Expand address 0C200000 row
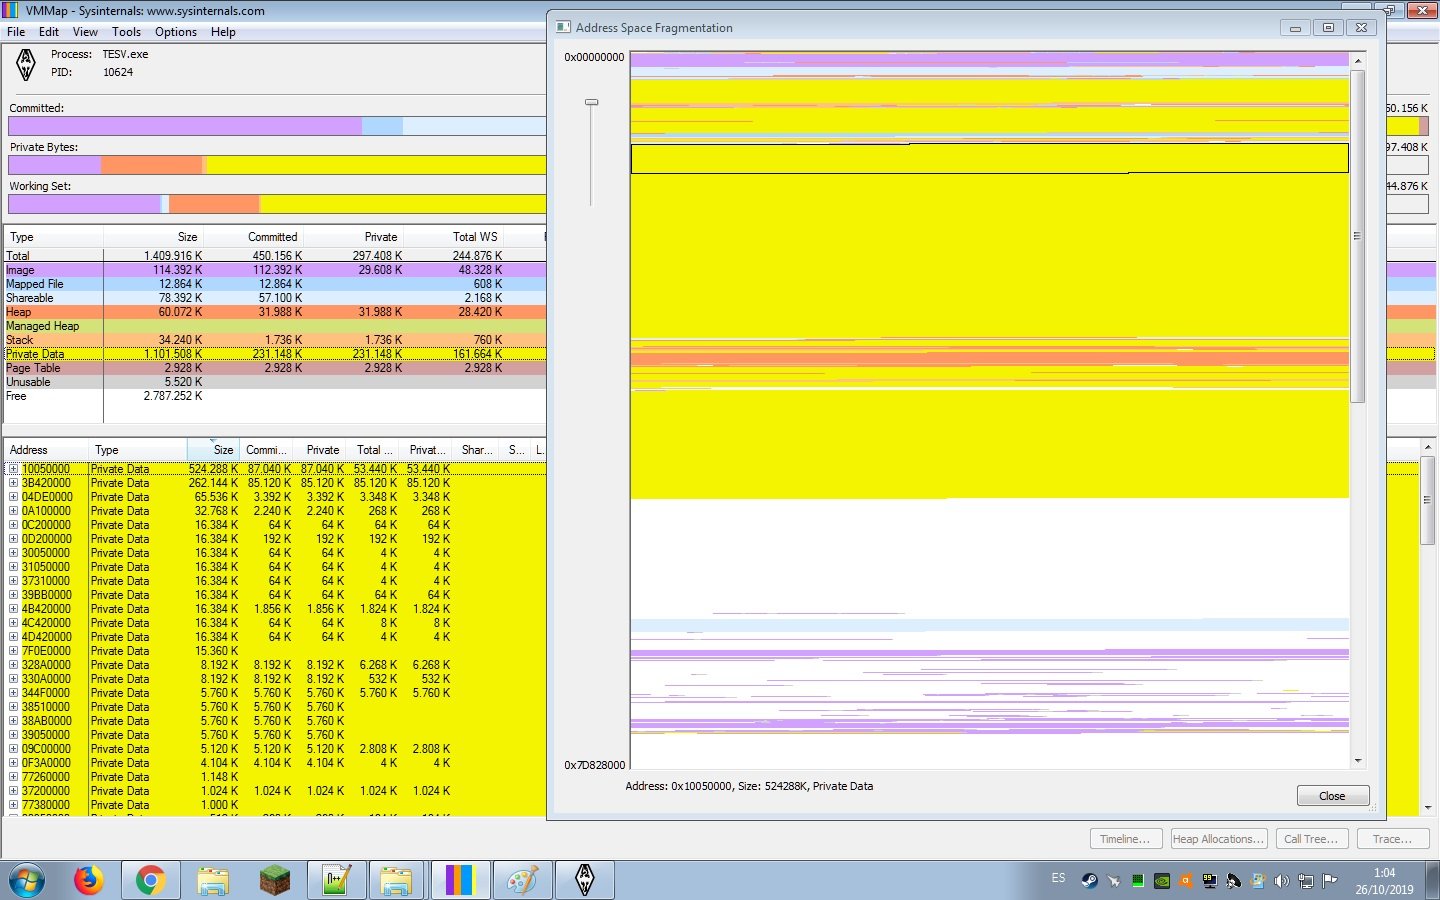The image size is (1440, 900). (13, 525)
